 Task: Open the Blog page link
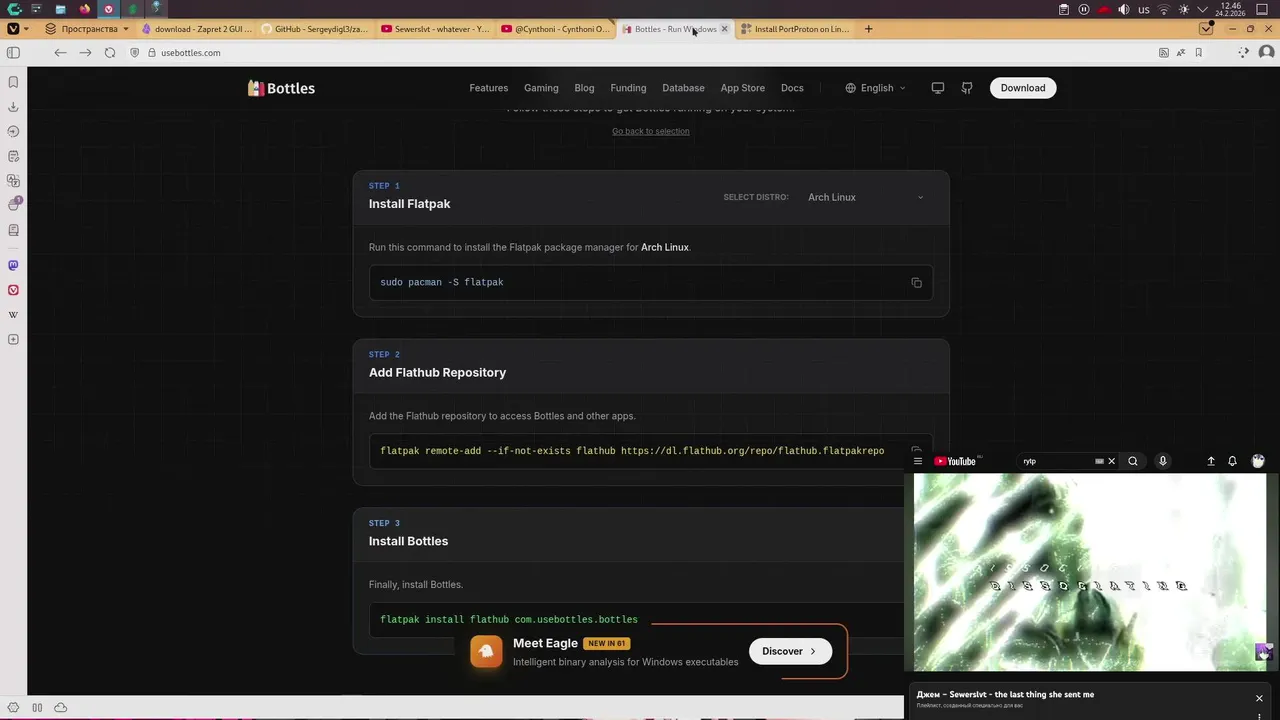[584, 88]
